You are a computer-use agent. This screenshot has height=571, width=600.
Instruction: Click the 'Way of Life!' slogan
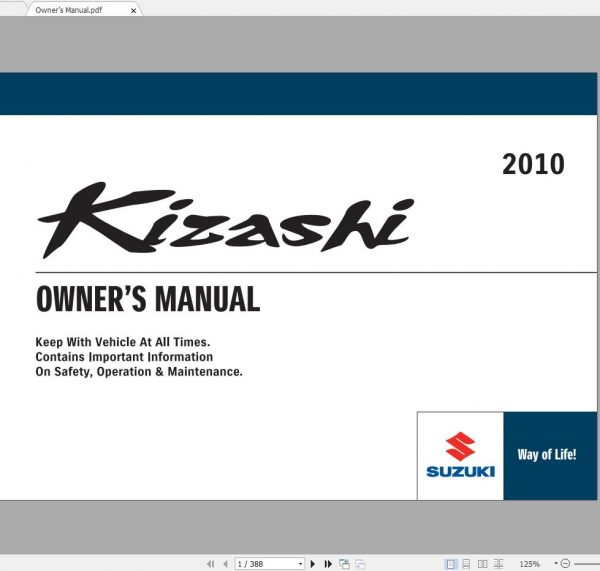(x=547, y=455)
